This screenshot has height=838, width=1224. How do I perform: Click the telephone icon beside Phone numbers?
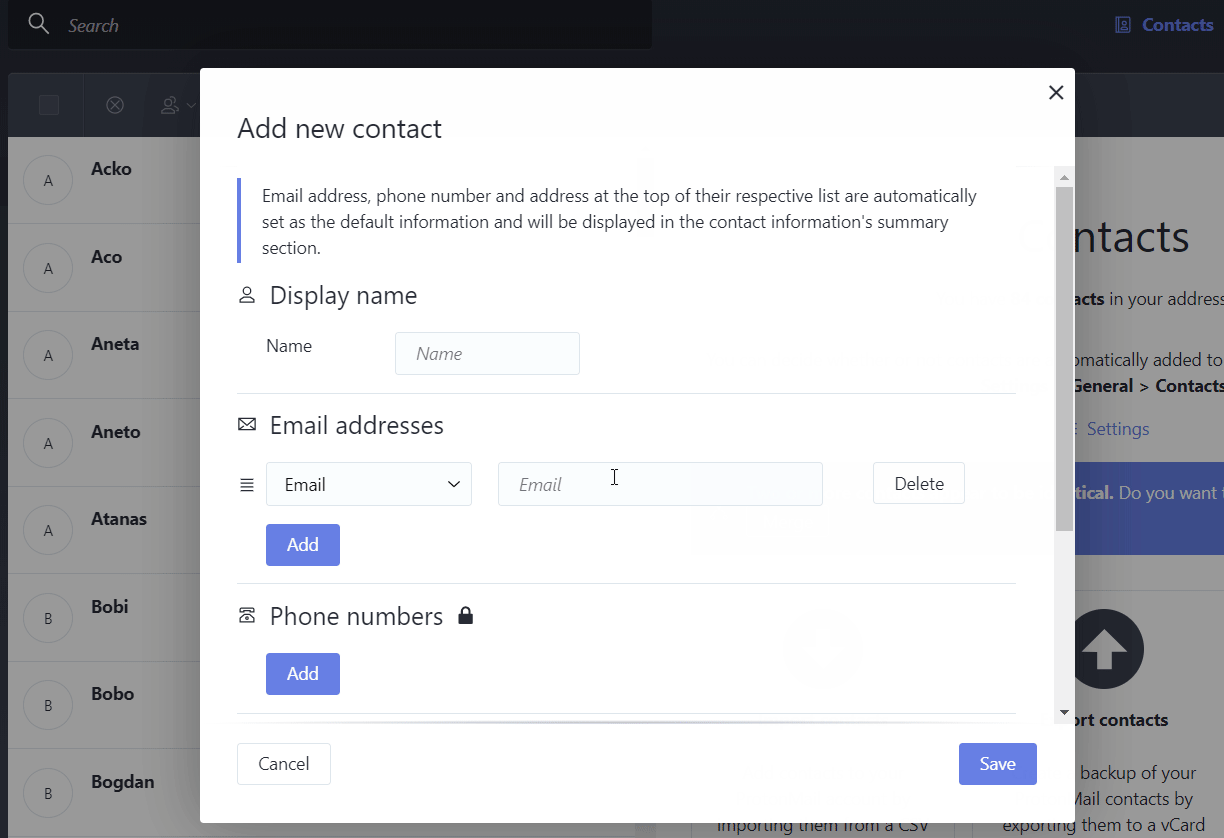coord(246,615)
